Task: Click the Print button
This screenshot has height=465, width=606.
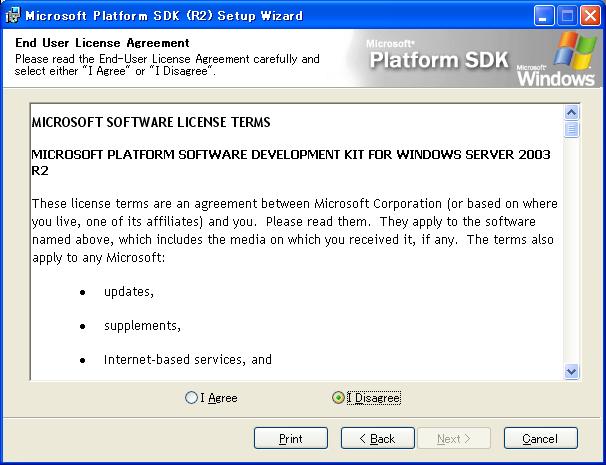Action: pyautogui.click(x=291, y=438)
